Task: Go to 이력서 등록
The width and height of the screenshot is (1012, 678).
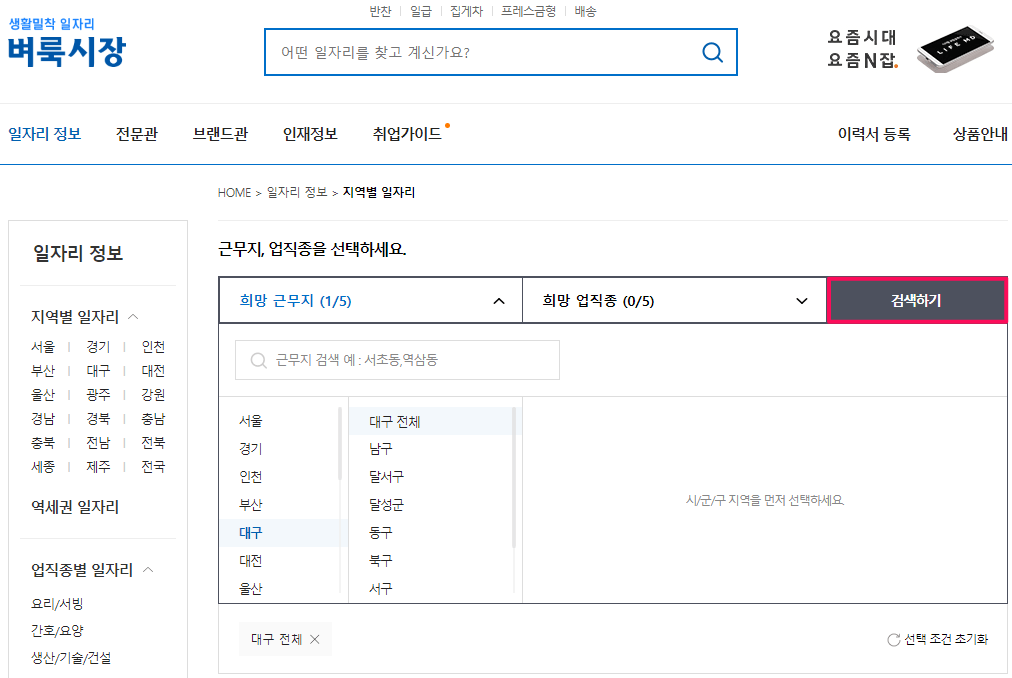Action: [x=874, y=134]
